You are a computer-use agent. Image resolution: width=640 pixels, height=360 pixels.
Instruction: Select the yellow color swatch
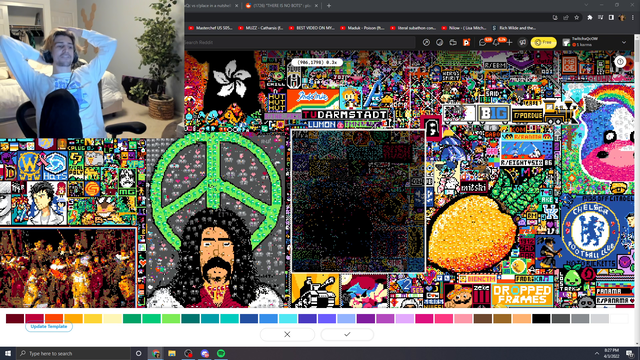(x=93, y=318)
